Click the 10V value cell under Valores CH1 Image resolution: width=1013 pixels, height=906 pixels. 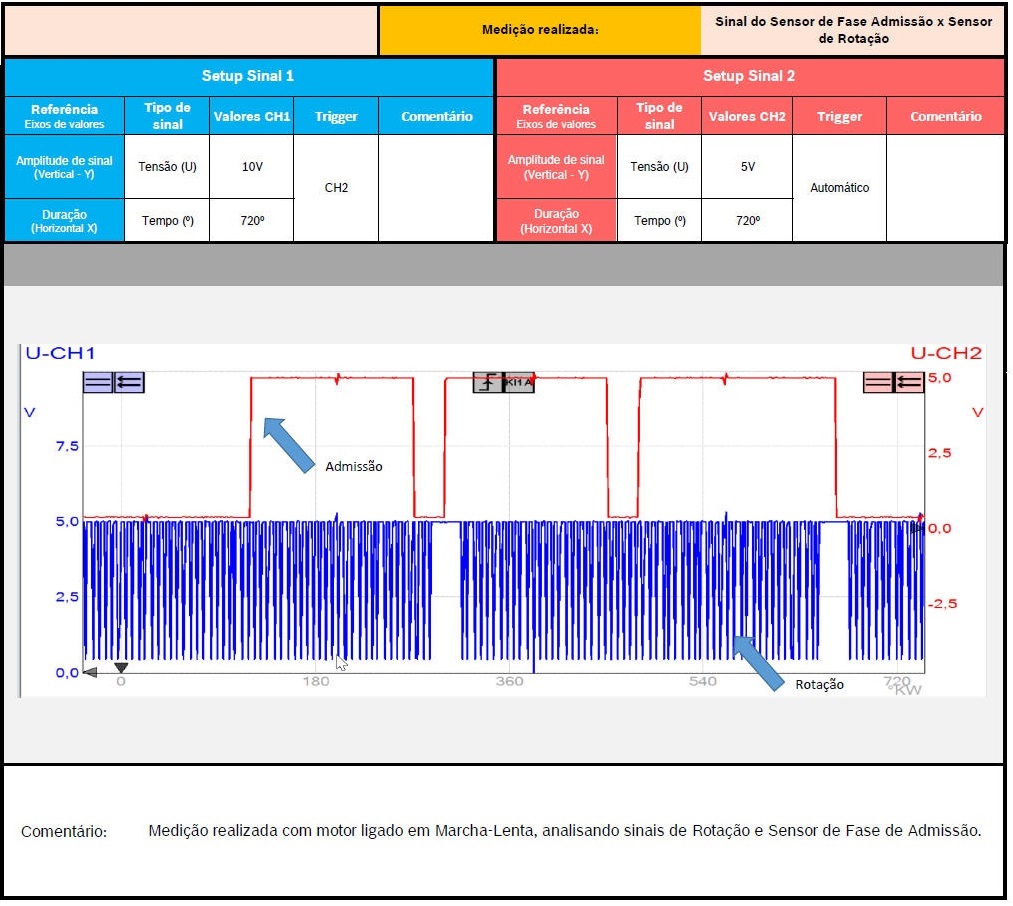click(x=252, y=167)
